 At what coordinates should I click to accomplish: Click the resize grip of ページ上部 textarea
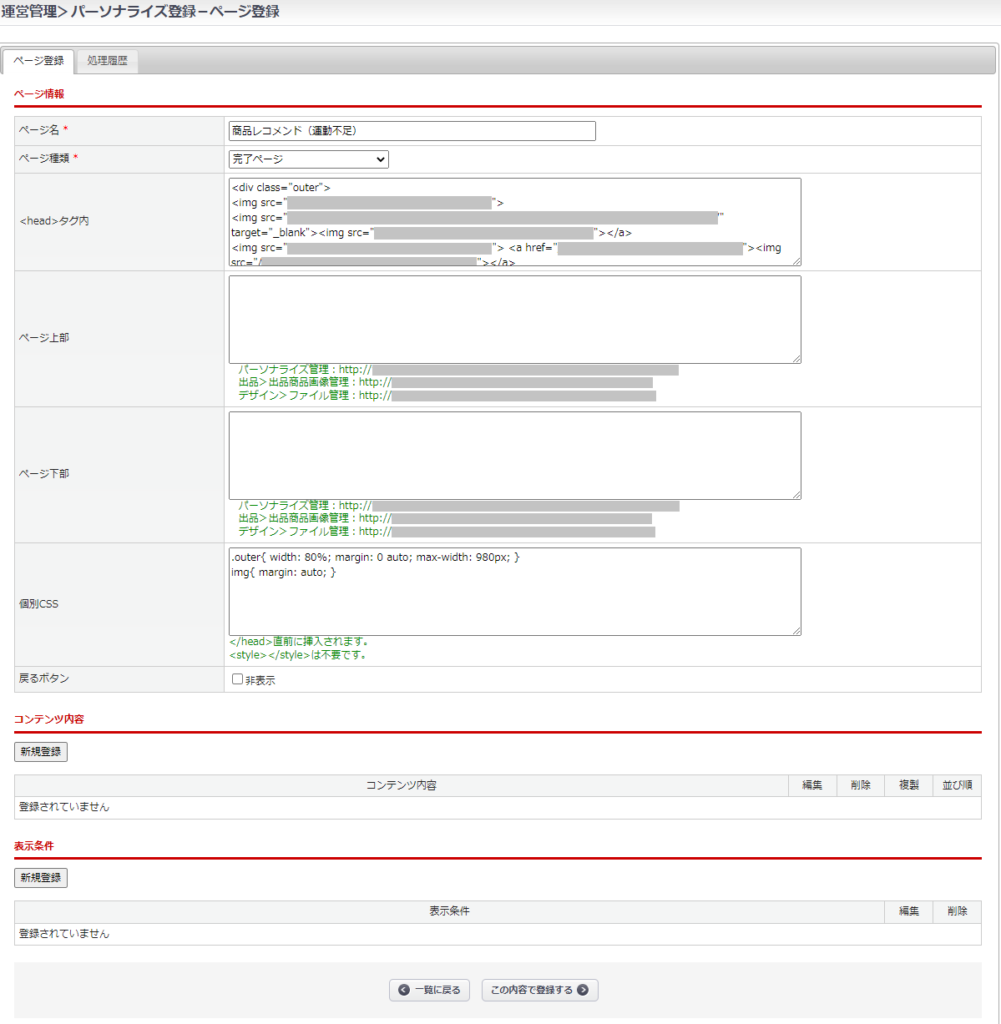pyautogui.click(x=795, y=357)
